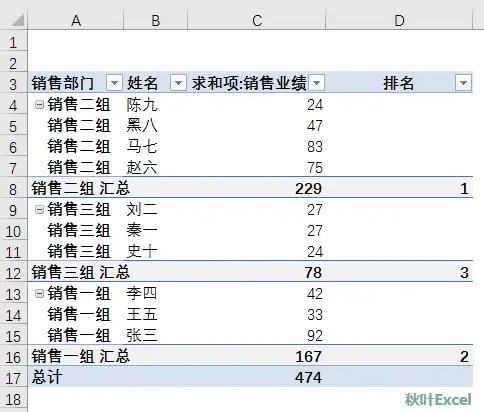The width and height of the screenshot is (484, 412).
Task: Select column A header
Action: [76, 21]
